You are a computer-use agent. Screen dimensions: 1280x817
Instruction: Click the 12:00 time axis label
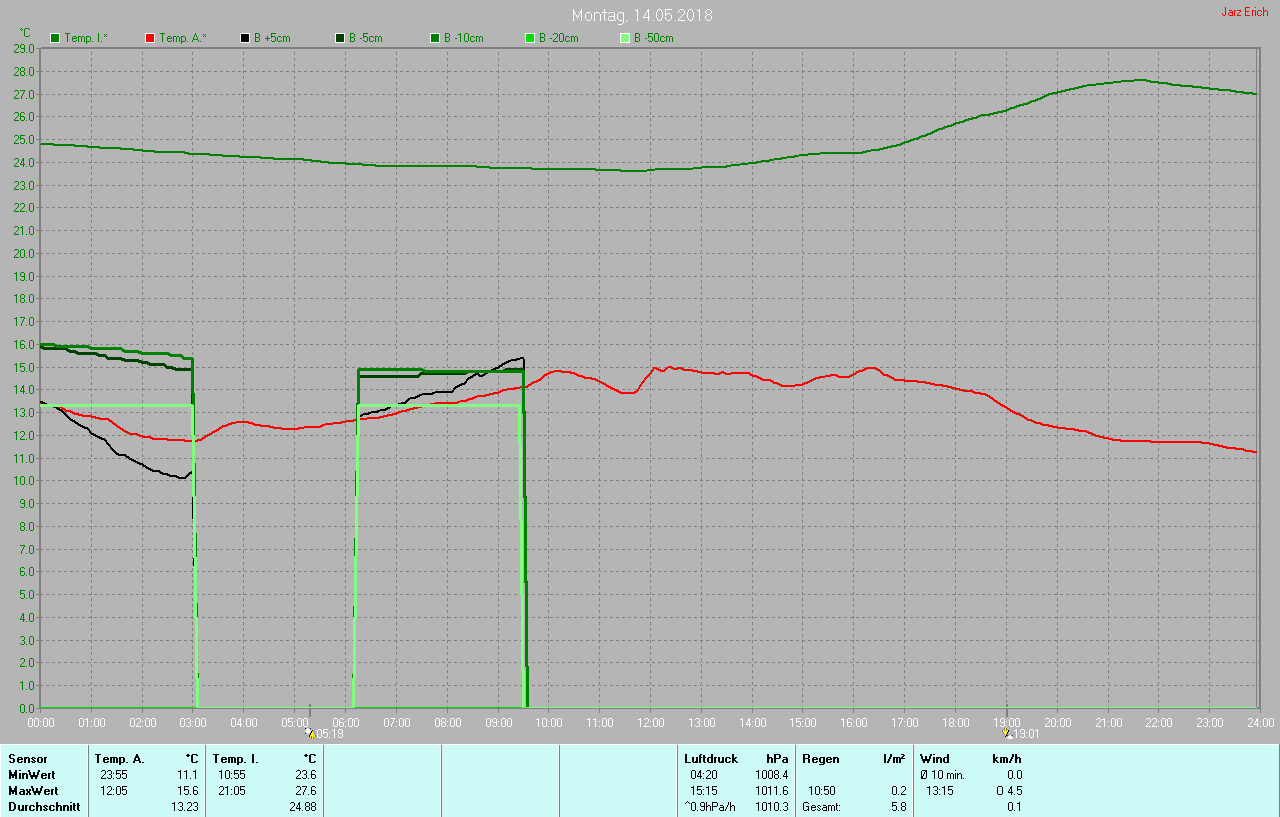[651, 722]
